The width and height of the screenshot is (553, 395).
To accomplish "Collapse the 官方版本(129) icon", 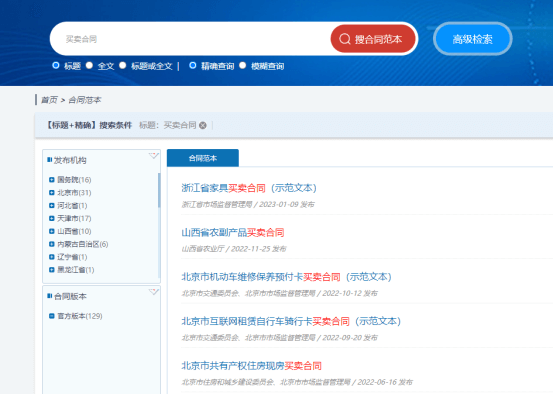I will (x=52, y=316).
